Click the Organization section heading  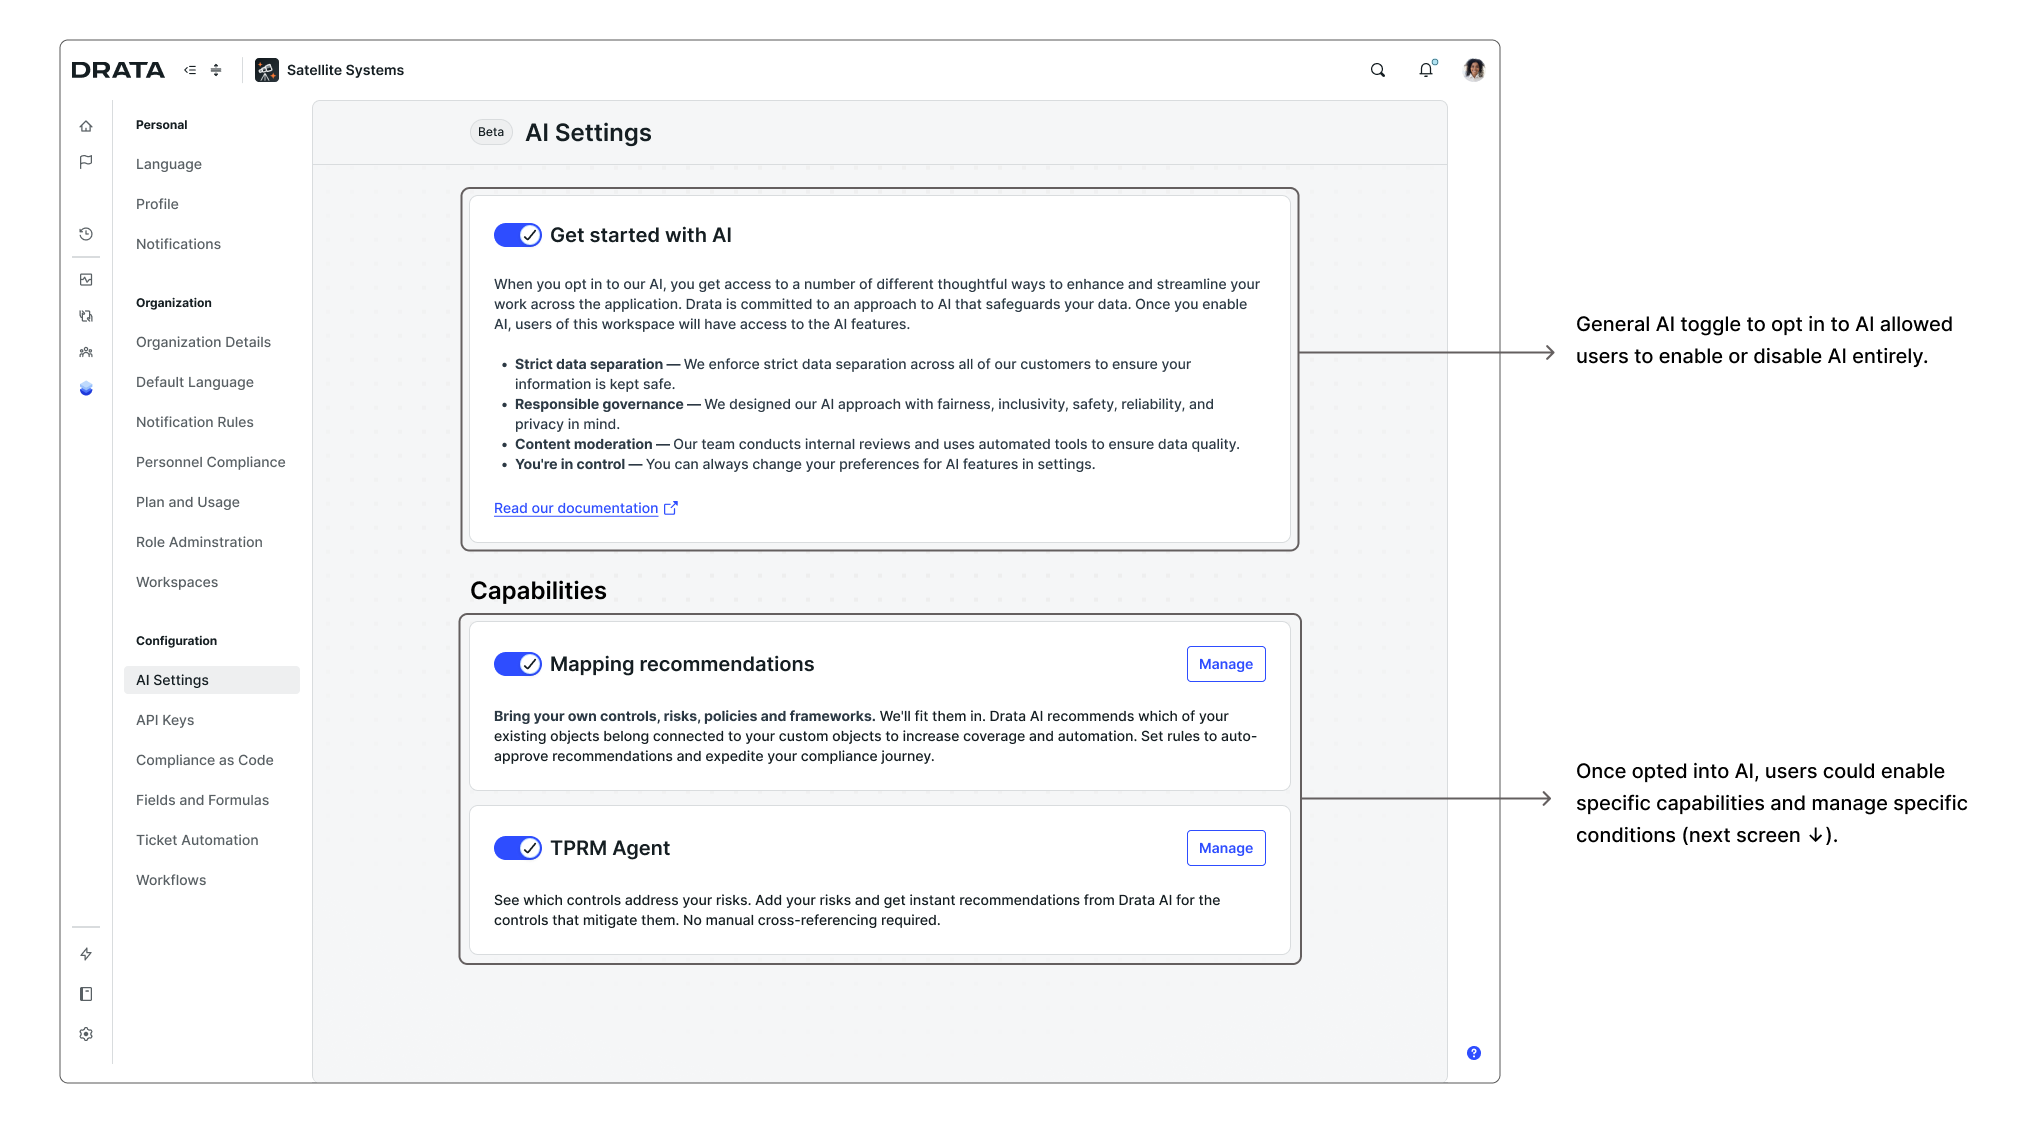click(x=174, y=303)
